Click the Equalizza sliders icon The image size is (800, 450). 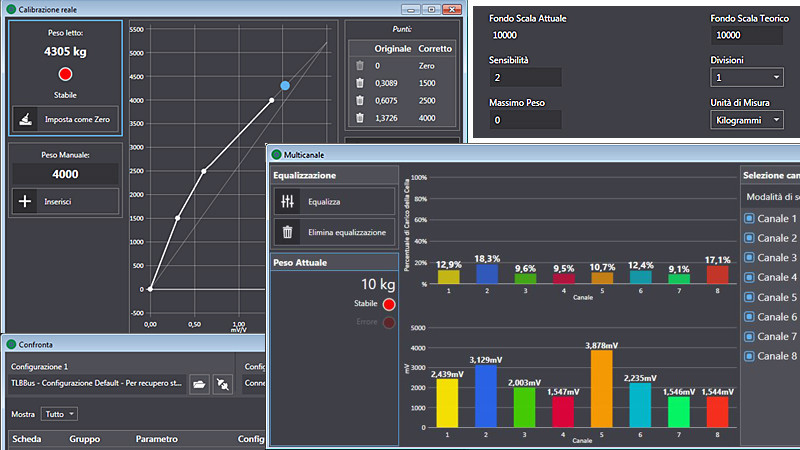288,201
